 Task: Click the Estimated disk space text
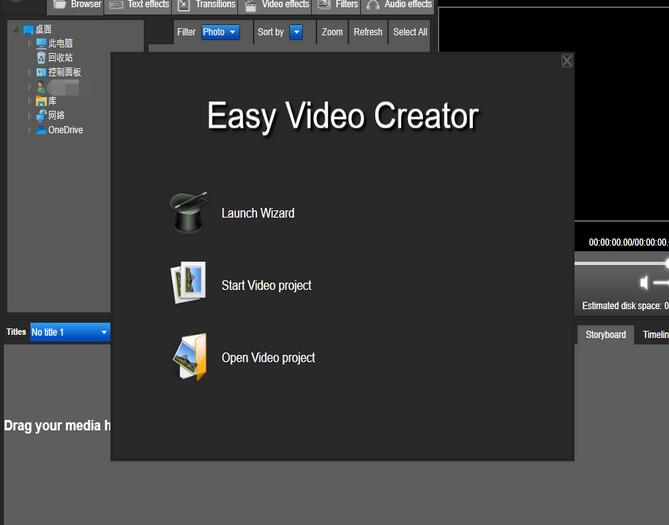click(625, 306)
